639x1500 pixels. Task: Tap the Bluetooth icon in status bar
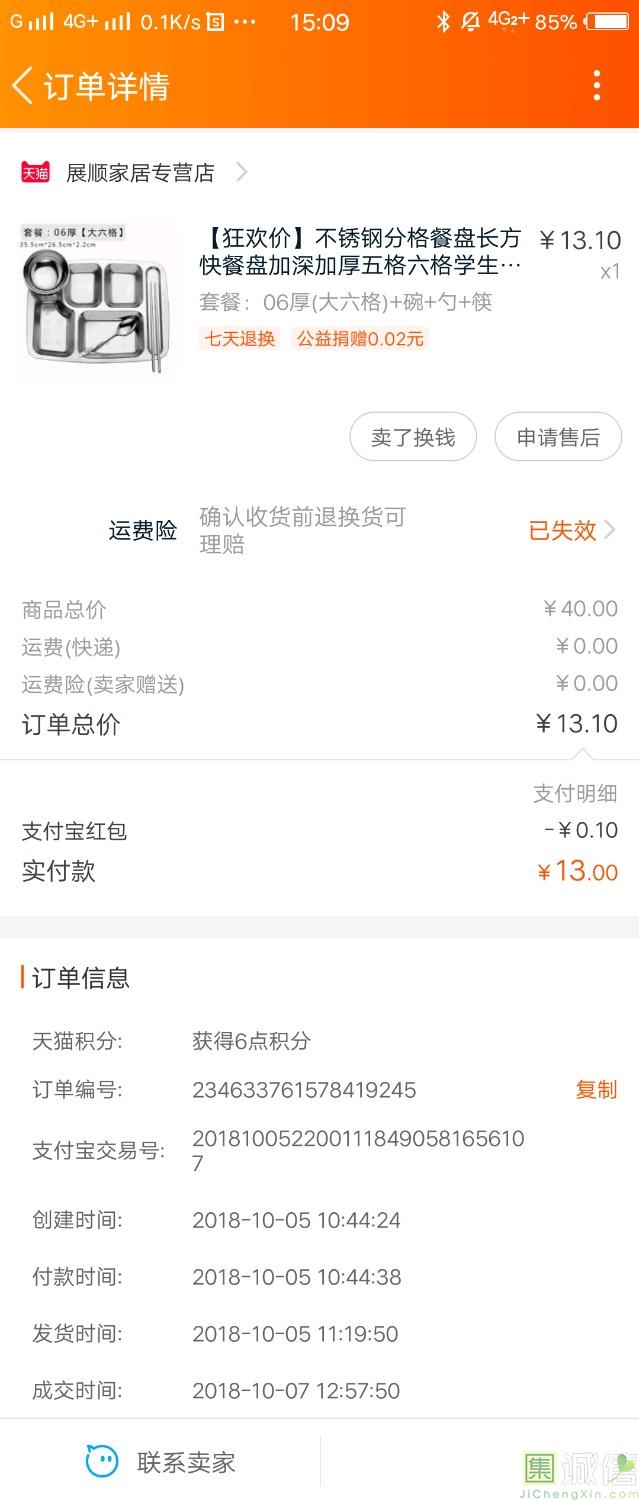click(443, 22)
